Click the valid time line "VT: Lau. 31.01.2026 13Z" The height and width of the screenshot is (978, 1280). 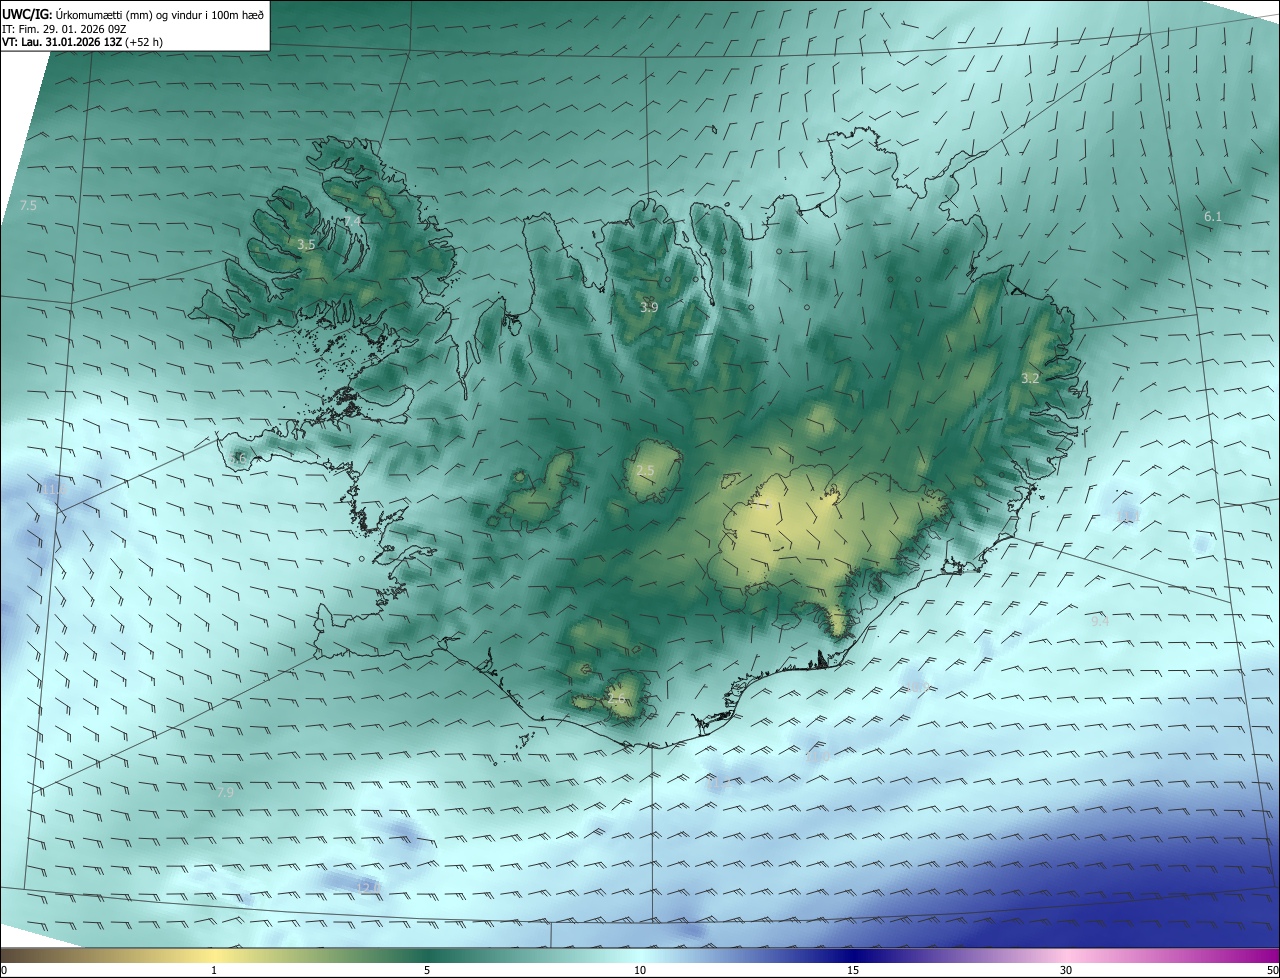click(x=82, y=42)
